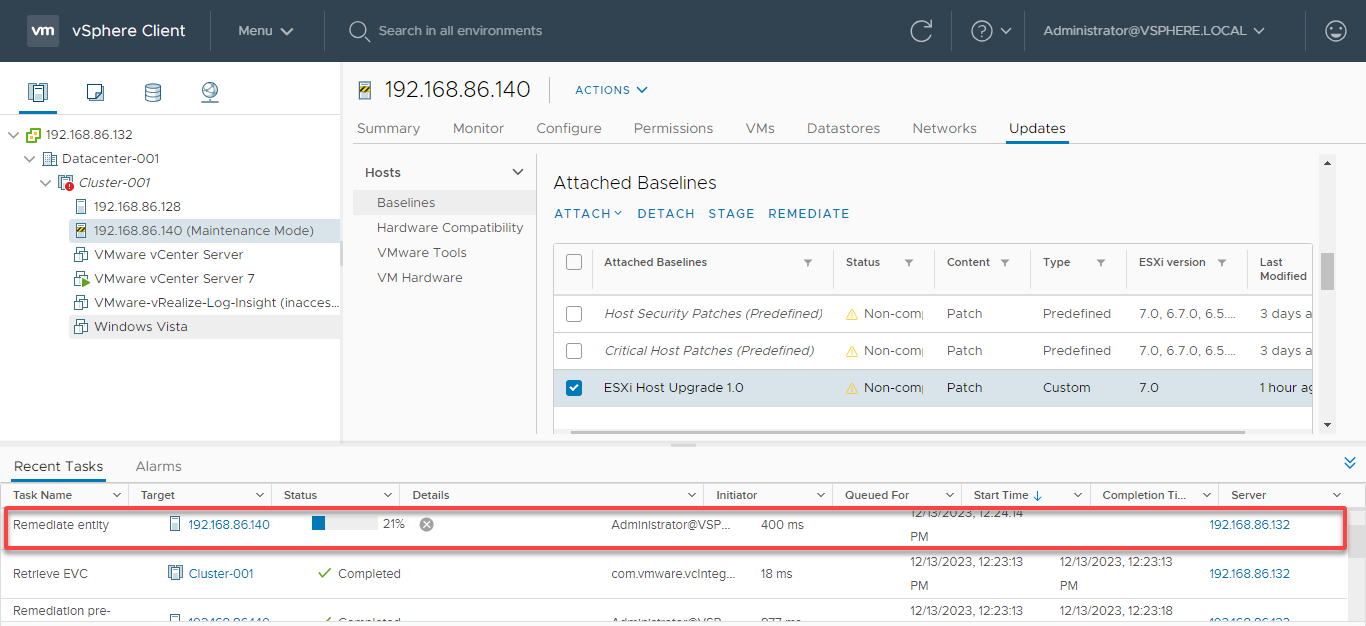Select Hardware Compatibility in Updates sidebar
1366x626 pixels.
click(450, 228)
